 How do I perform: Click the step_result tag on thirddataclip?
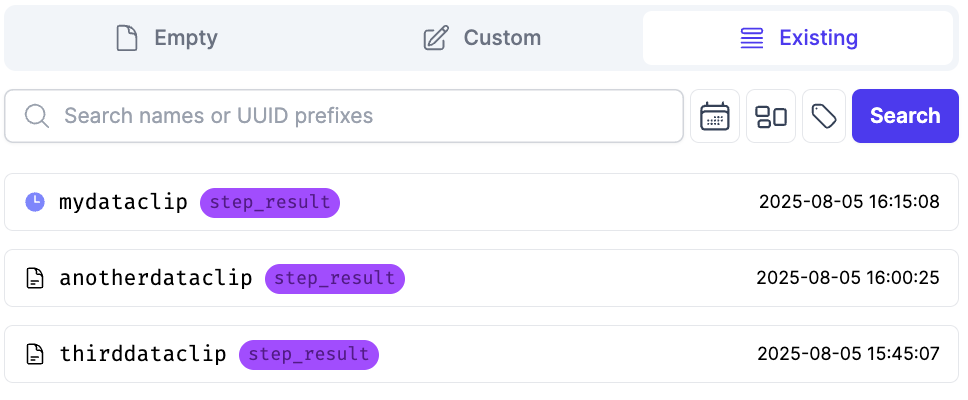click(x=309, y=354)
